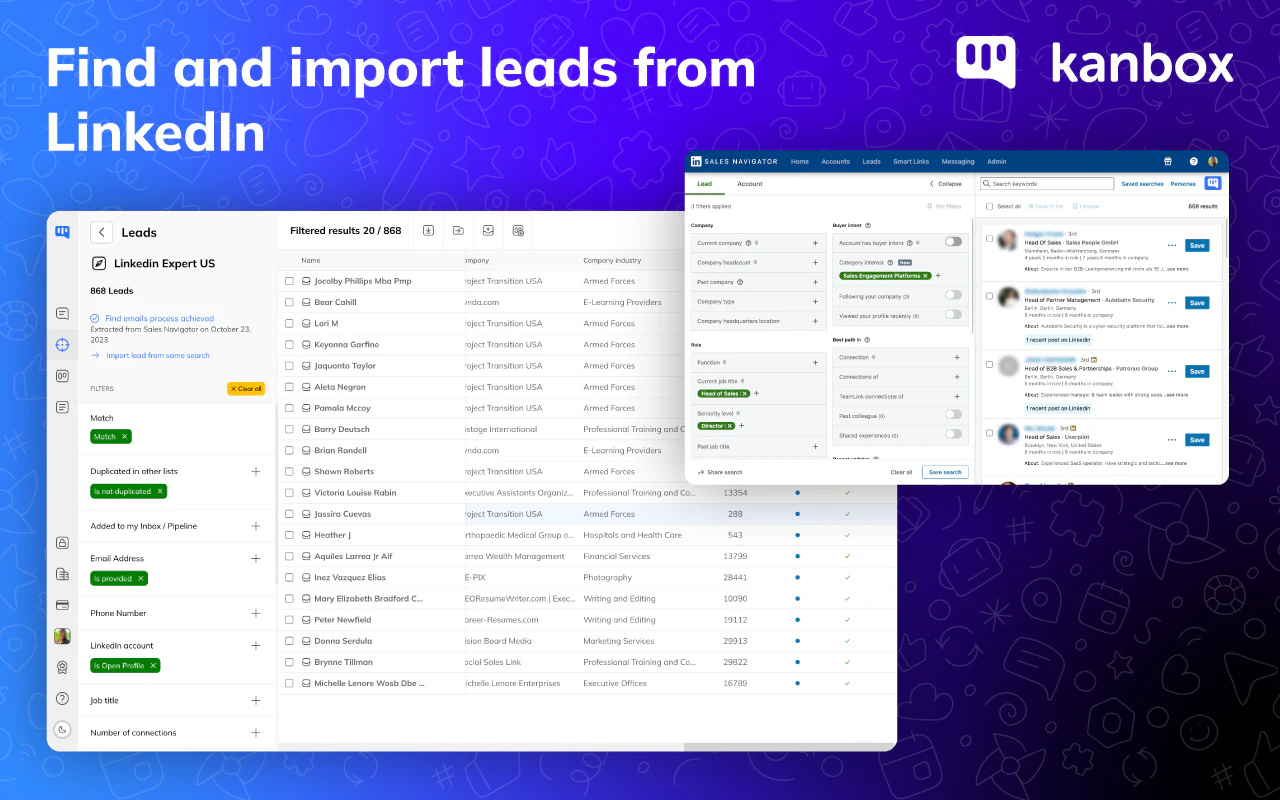The height and width of the screenshot is (800, 1280).
Task: Open the documents icon in Kanbox sidebar
Action: [62, 574]
